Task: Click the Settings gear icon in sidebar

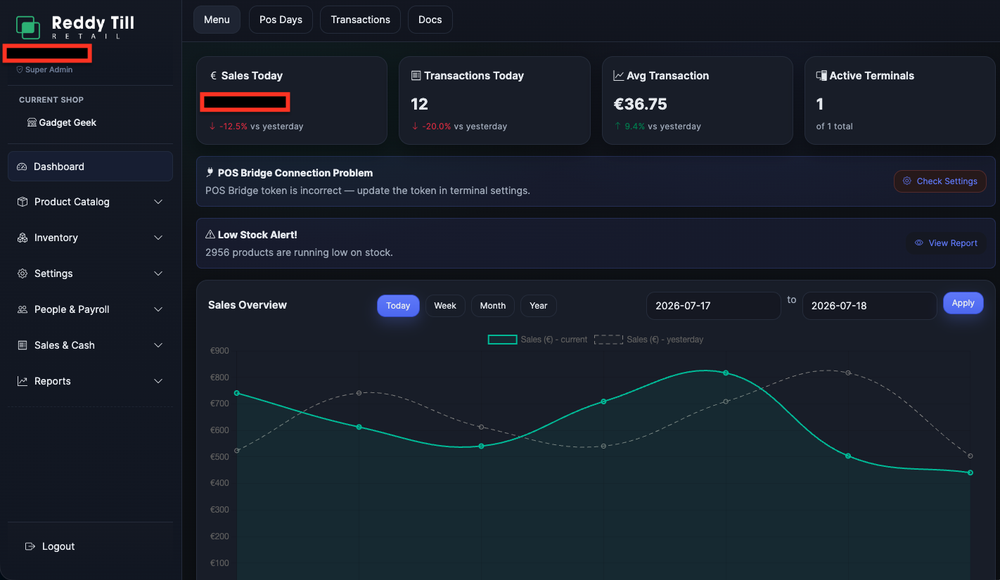Action: 22,273
